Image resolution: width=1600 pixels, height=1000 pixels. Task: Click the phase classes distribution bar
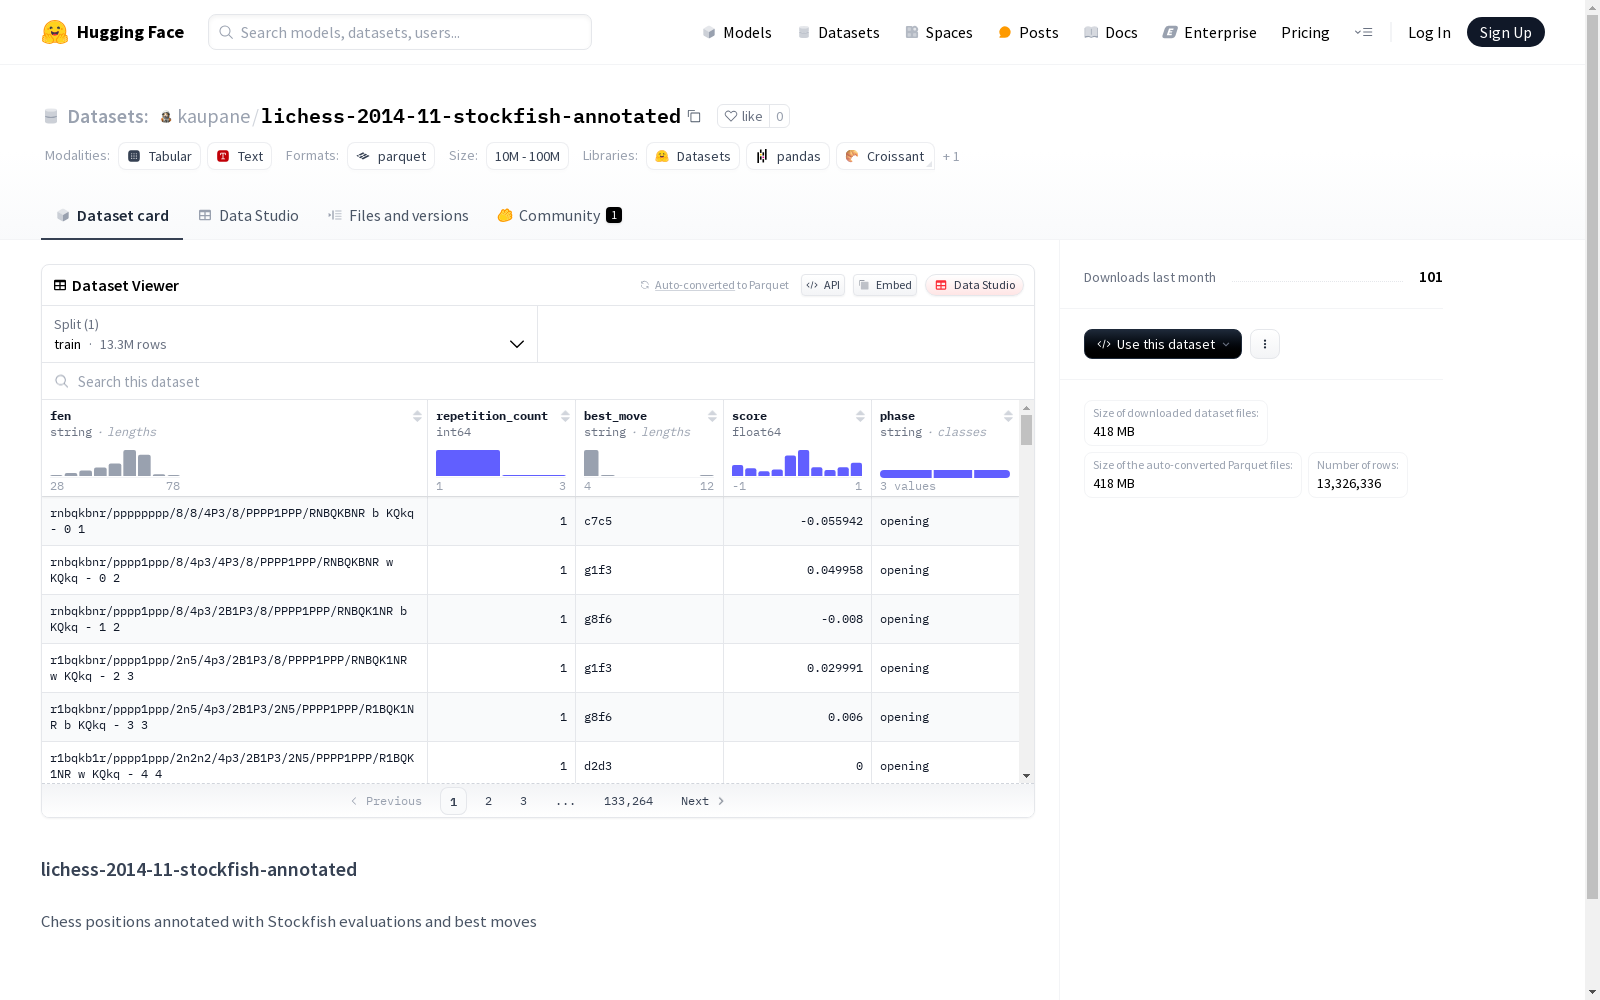pyautogui.click(x=945, y=473)
